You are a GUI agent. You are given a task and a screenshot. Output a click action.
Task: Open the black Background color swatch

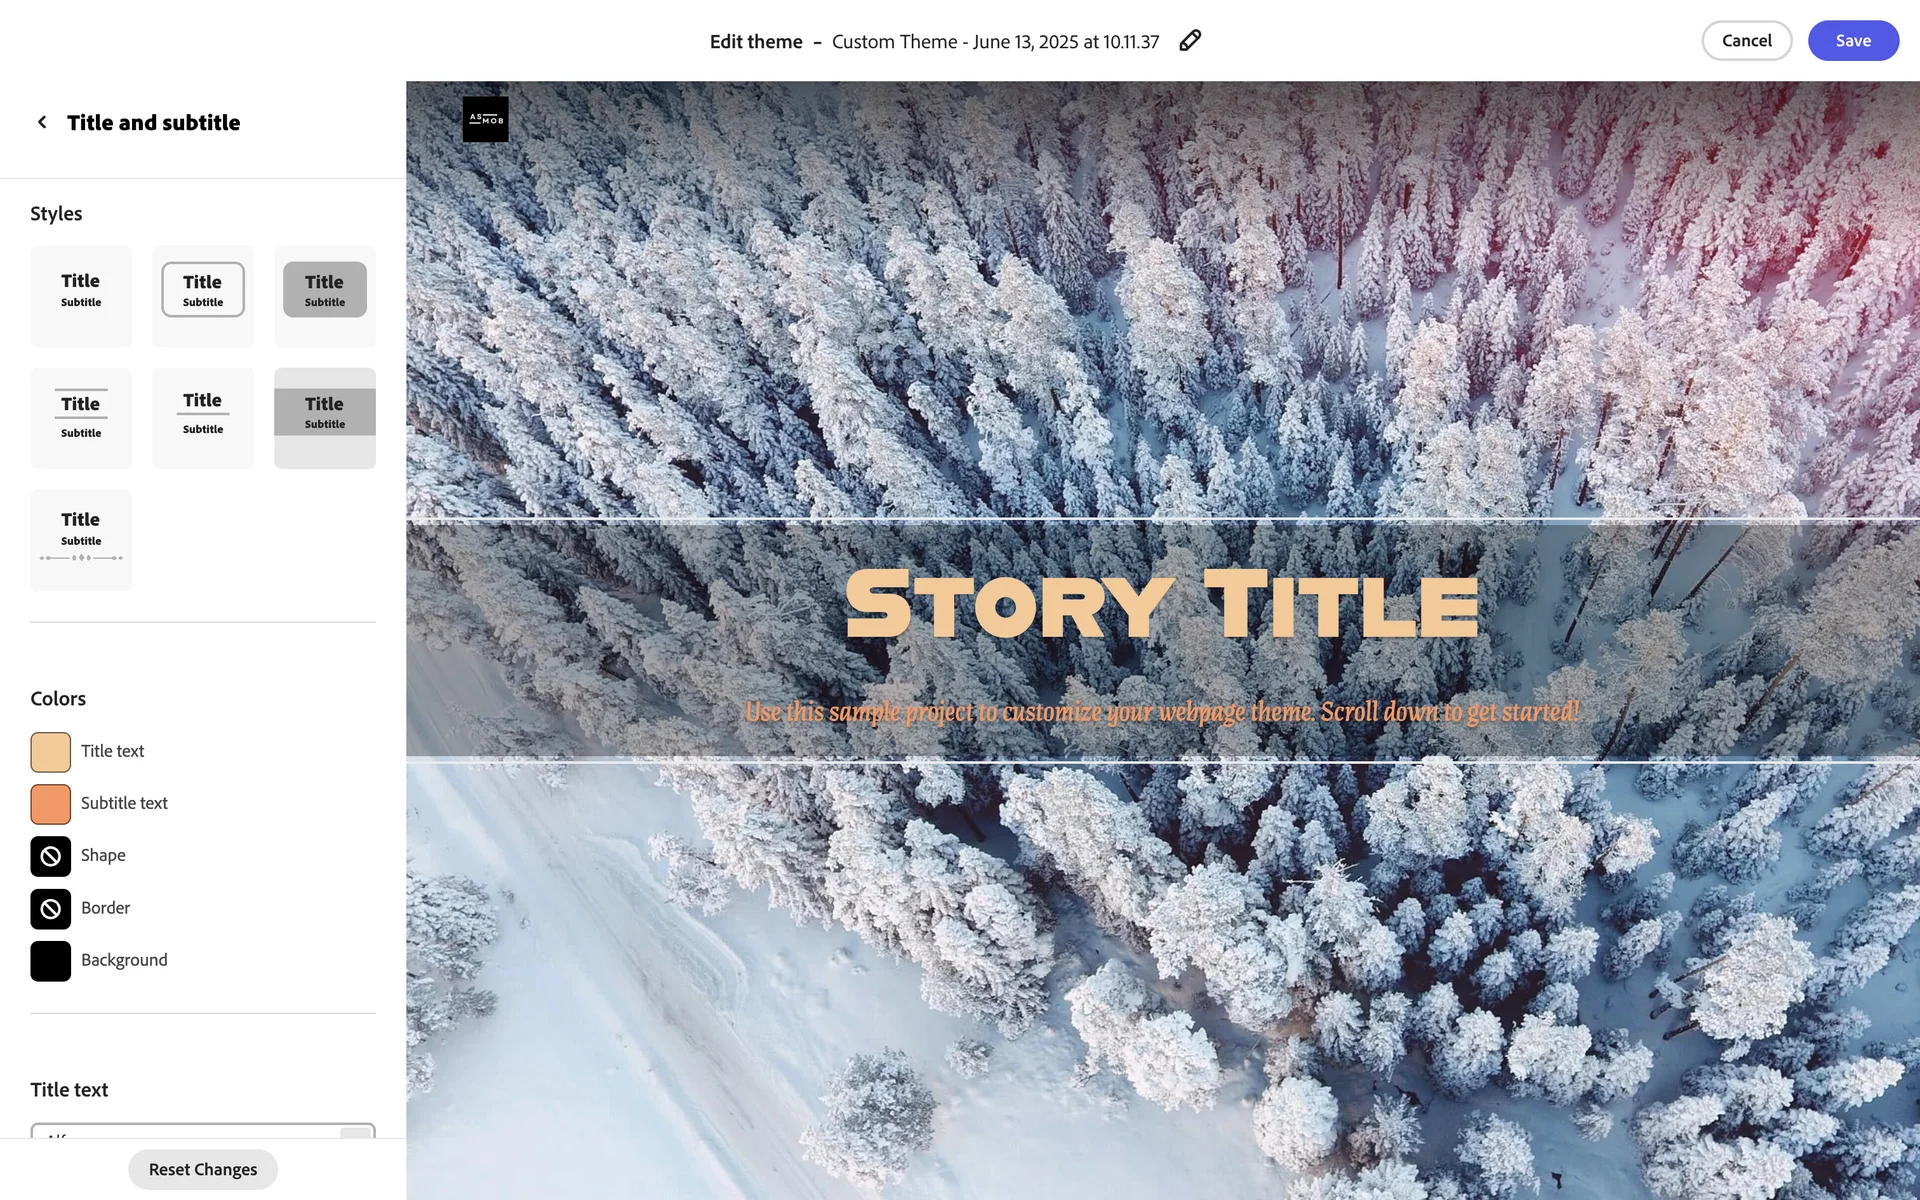[x=50, y=961]
